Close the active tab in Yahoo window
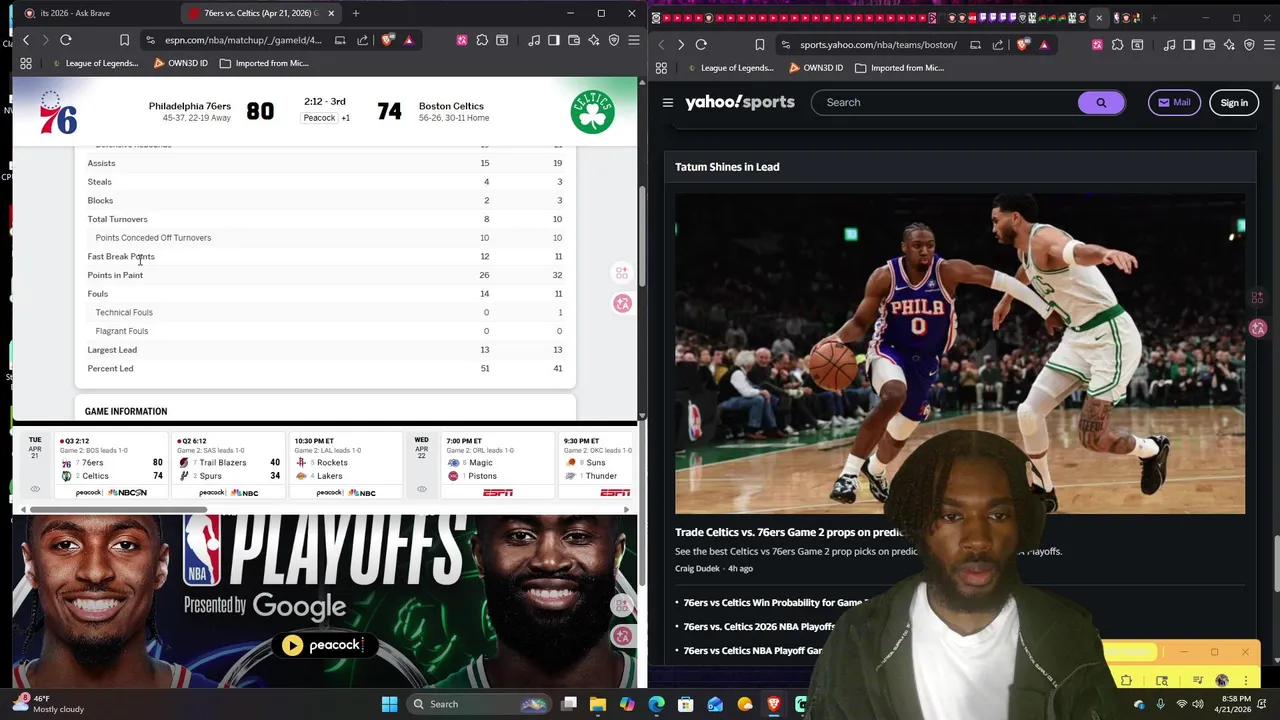The image size is (1280, 720). (1099, 18)
